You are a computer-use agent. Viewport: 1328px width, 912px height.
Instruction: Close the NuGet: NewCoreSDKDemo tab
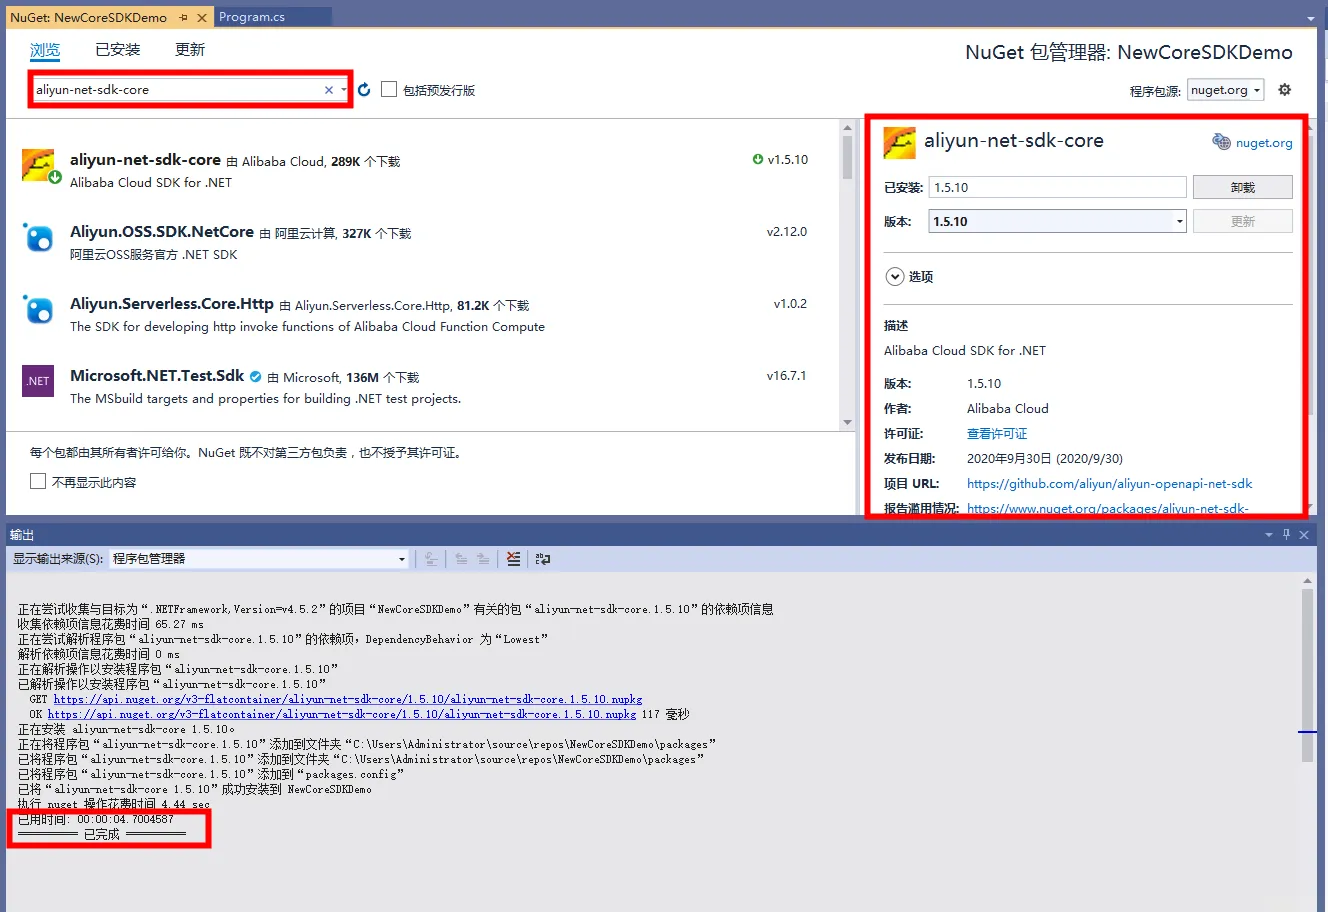[202, 18]
